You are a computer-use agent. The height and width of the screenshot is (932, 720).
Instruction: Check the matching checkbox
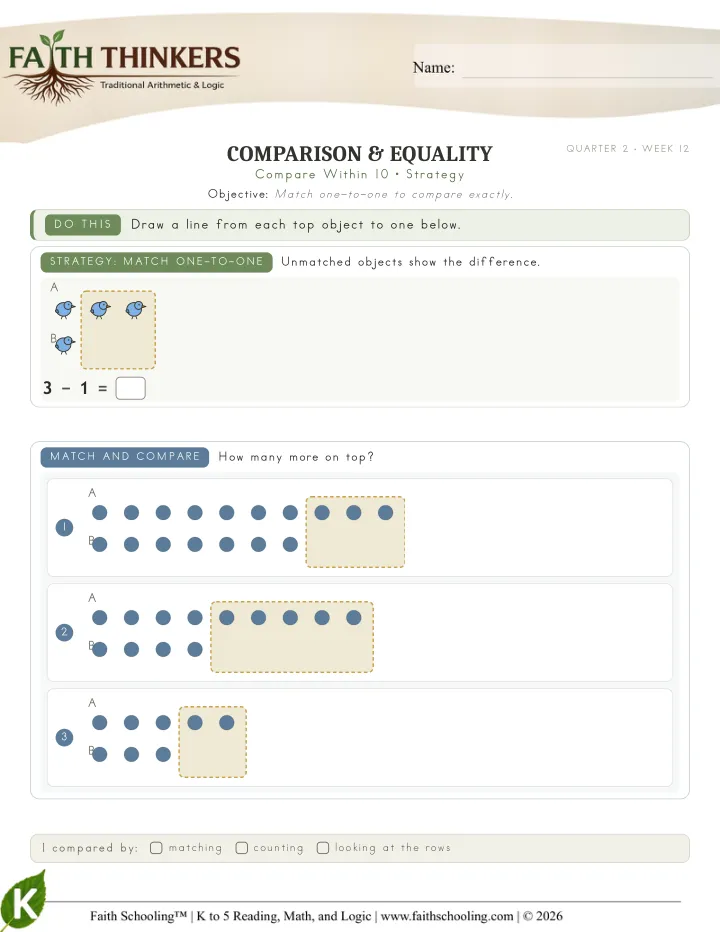click(x=156, y=848)
